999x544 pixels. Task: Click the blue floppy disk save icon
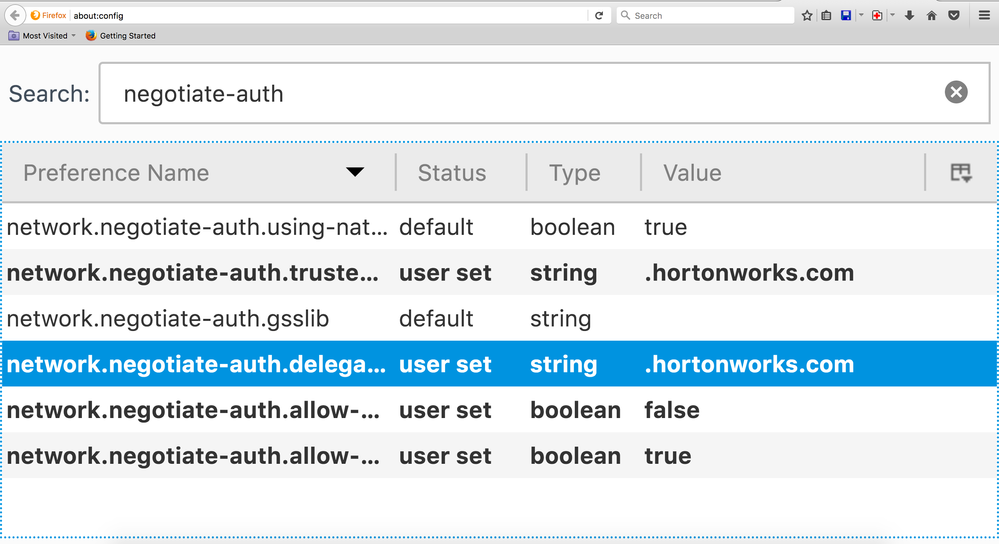[846, 15]
